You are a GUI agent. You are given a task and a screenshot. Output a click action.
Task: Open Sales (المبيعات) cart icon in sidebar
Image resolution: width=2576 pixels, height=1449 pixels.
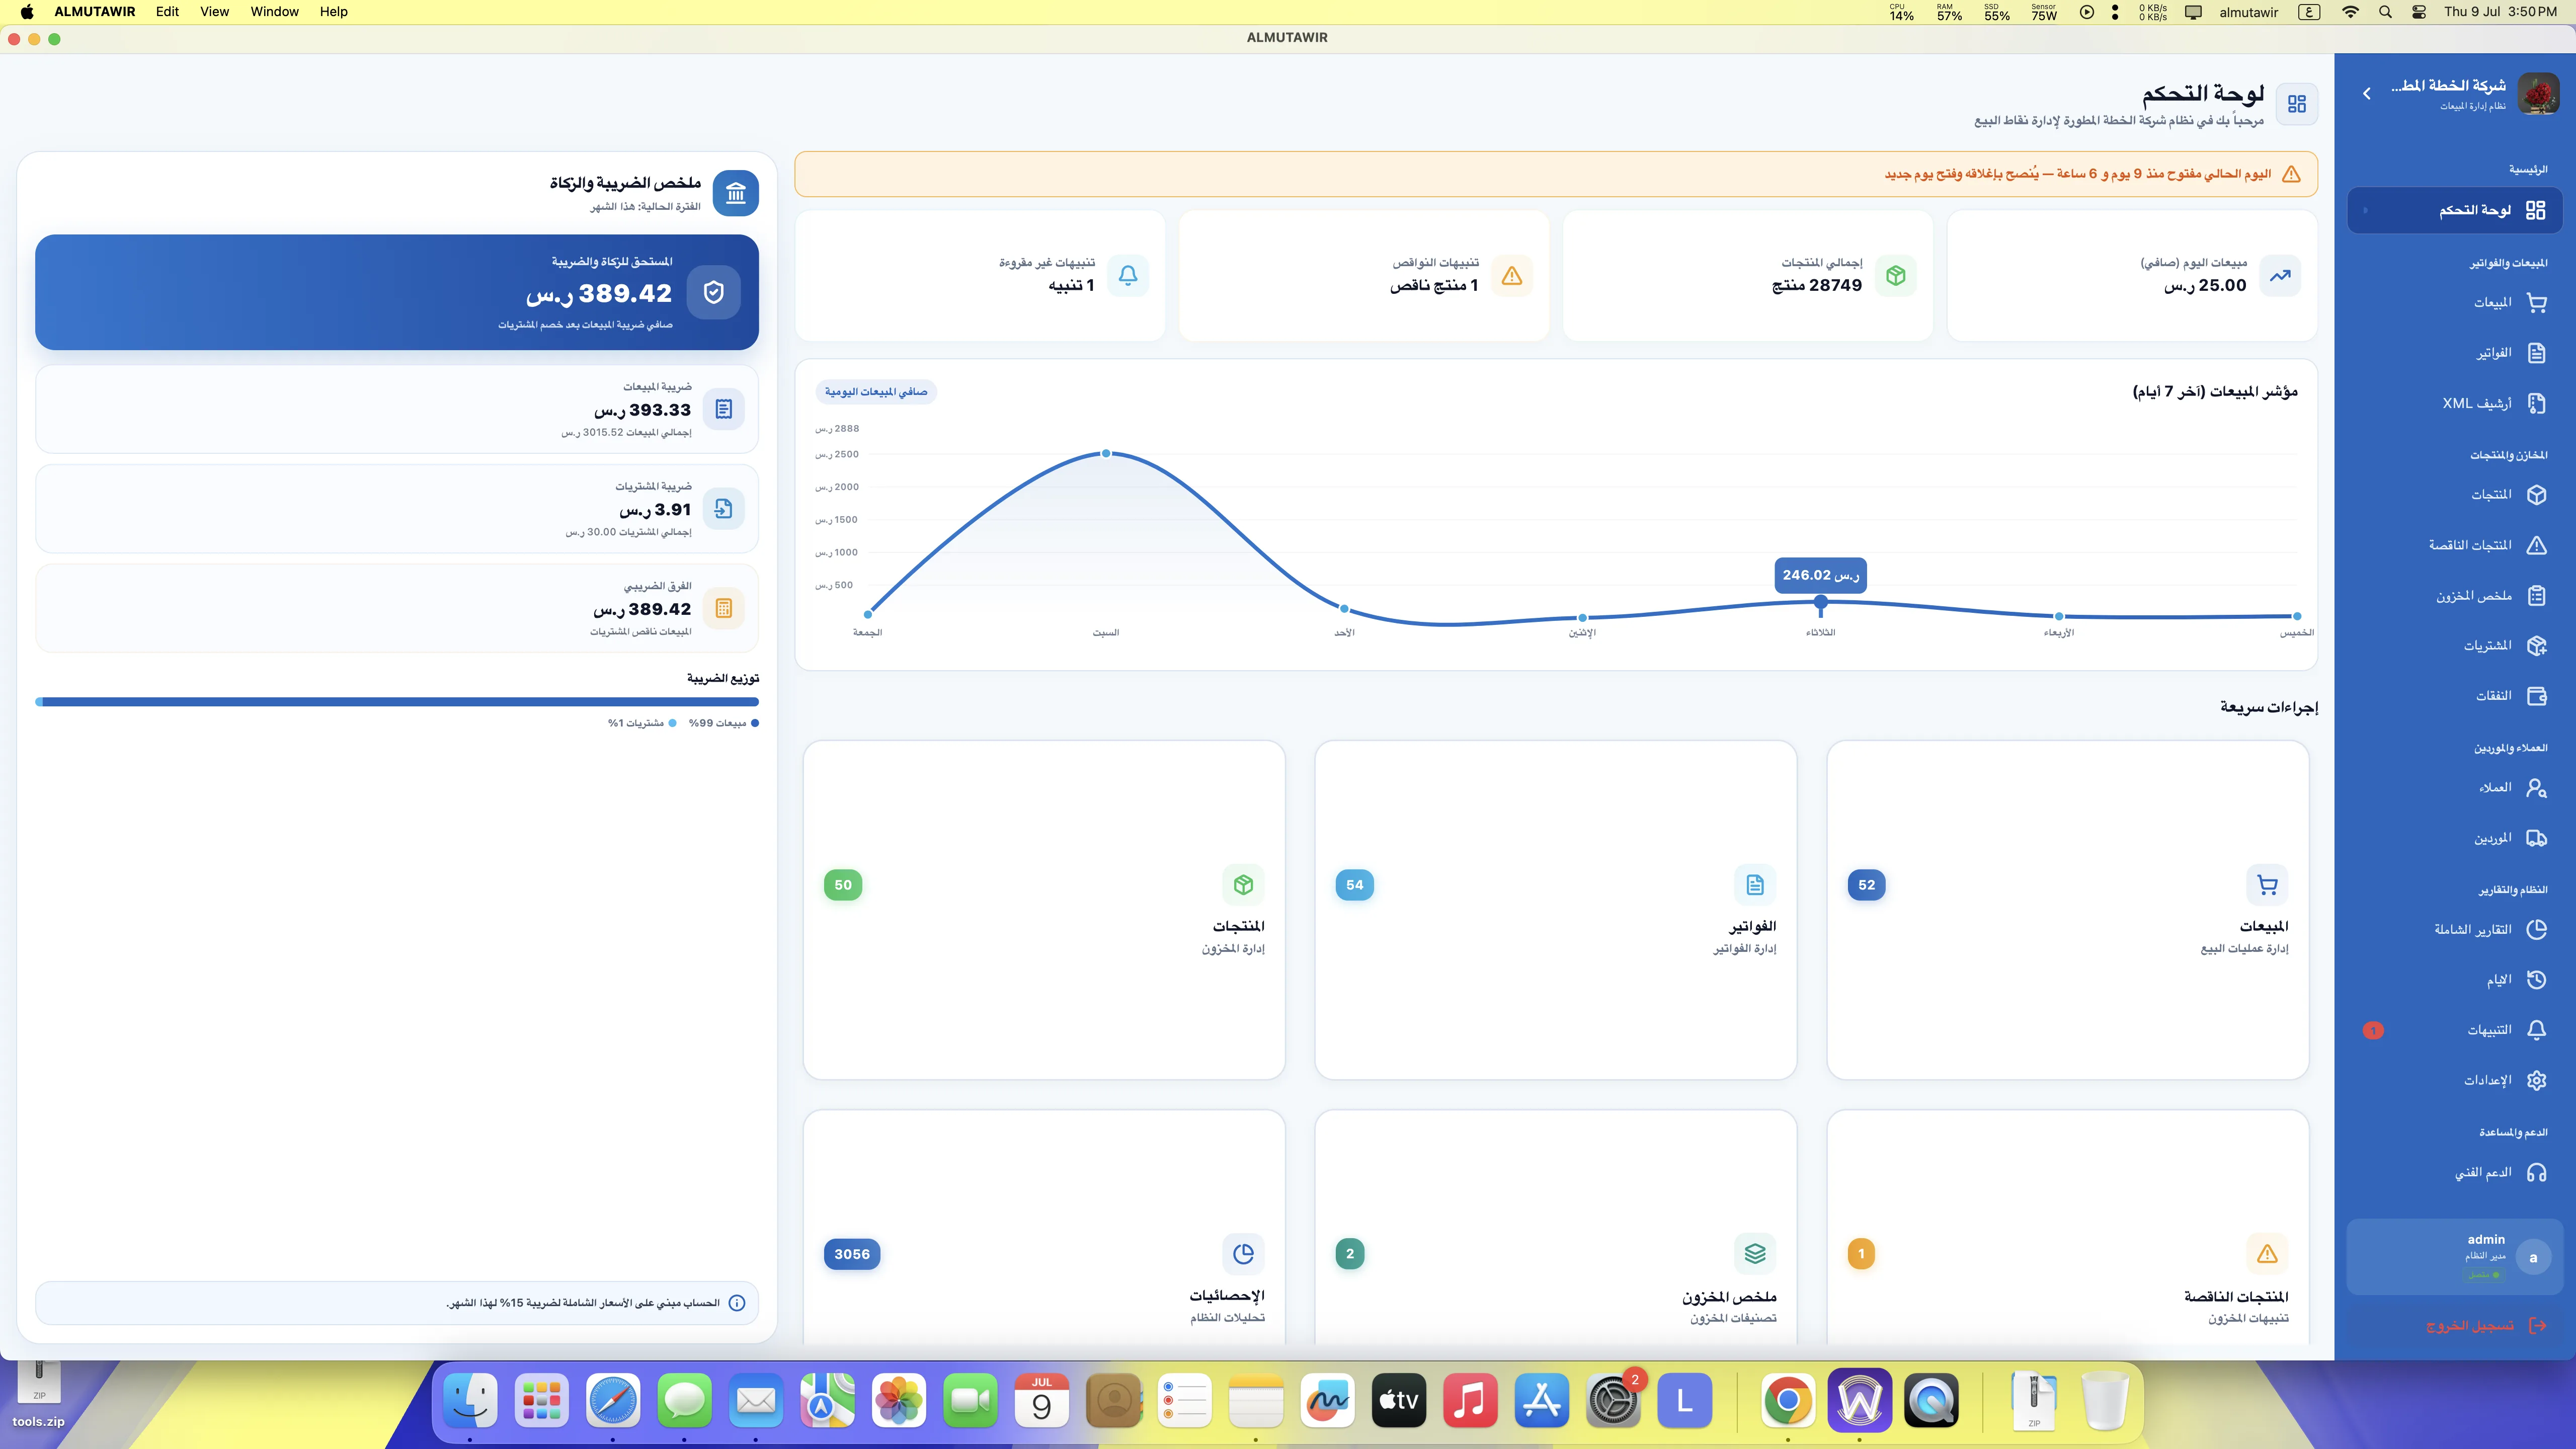coord(2536,302)
